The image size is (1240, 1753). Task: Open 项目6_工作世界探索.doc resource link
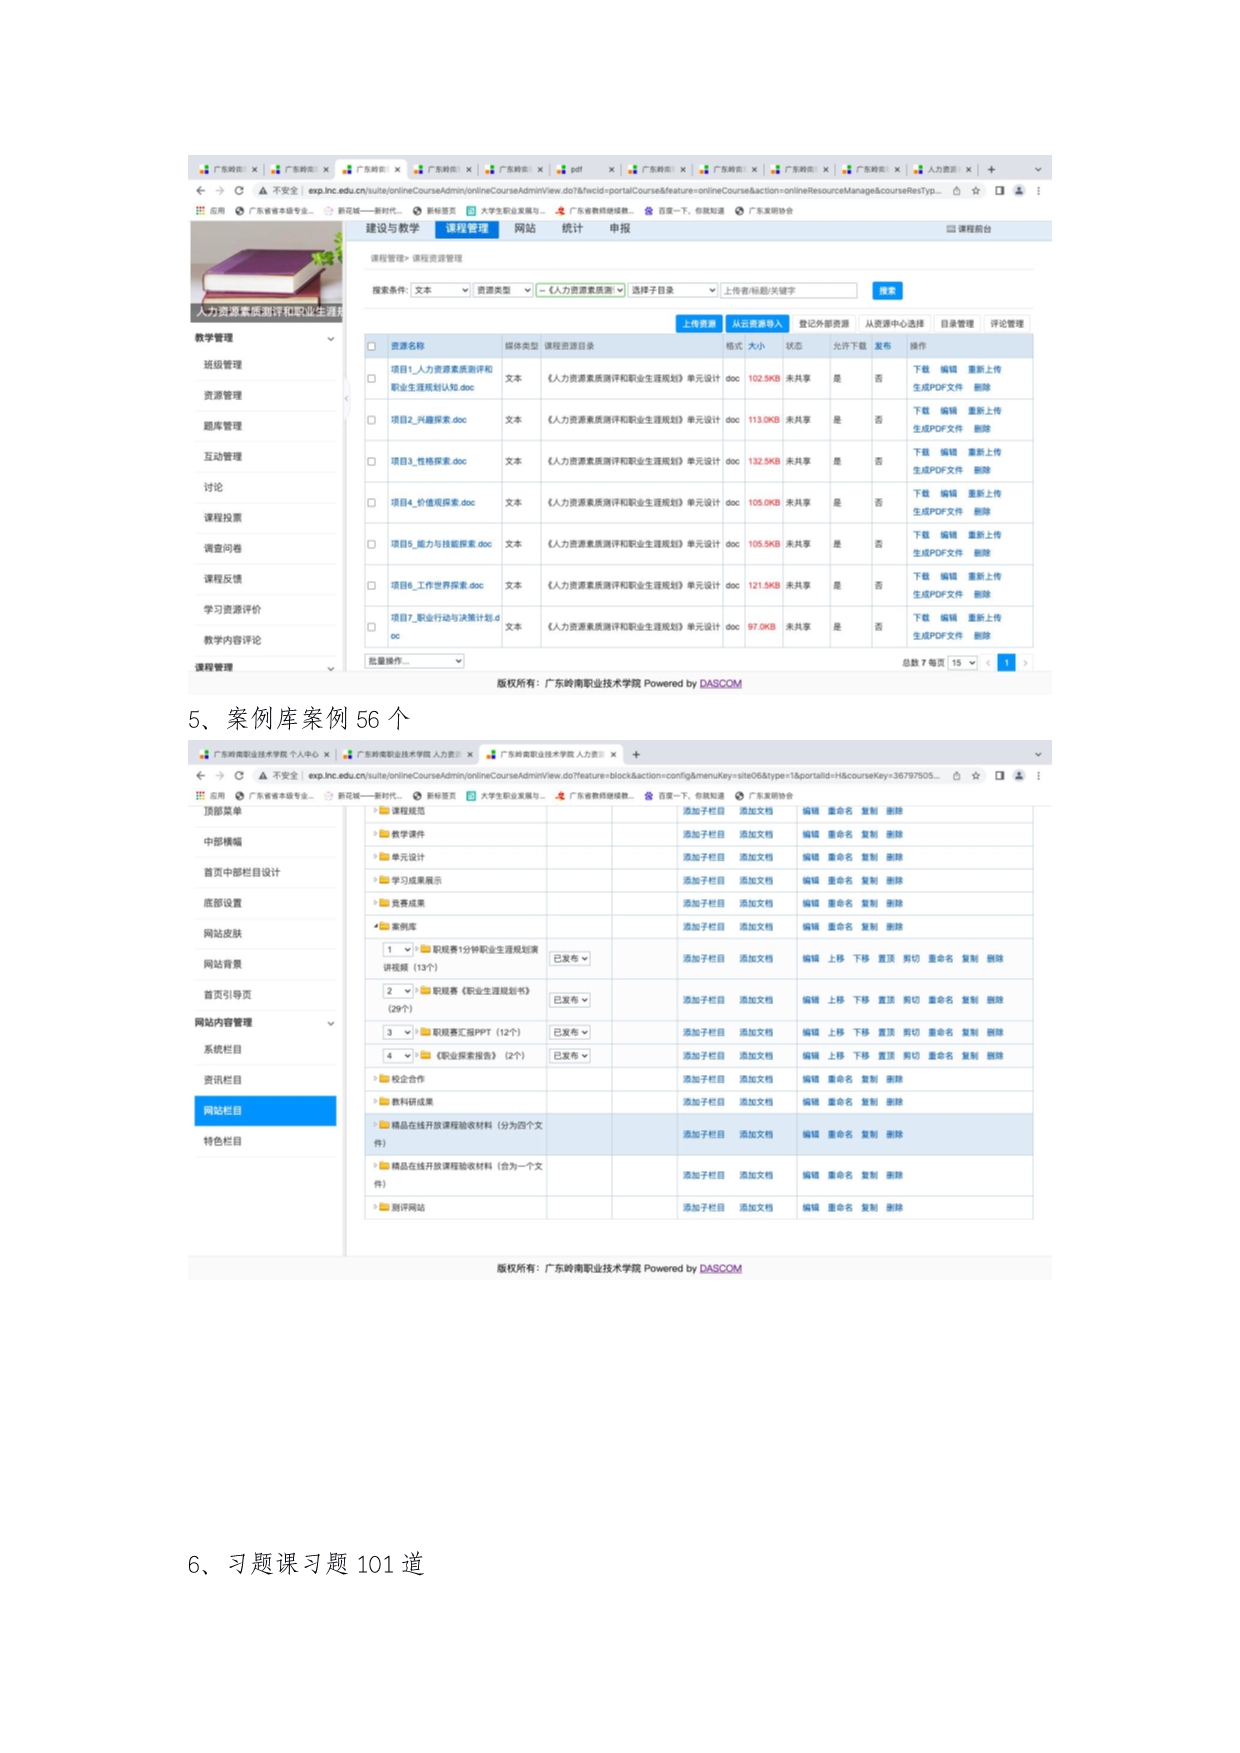(x=437, y=586)
